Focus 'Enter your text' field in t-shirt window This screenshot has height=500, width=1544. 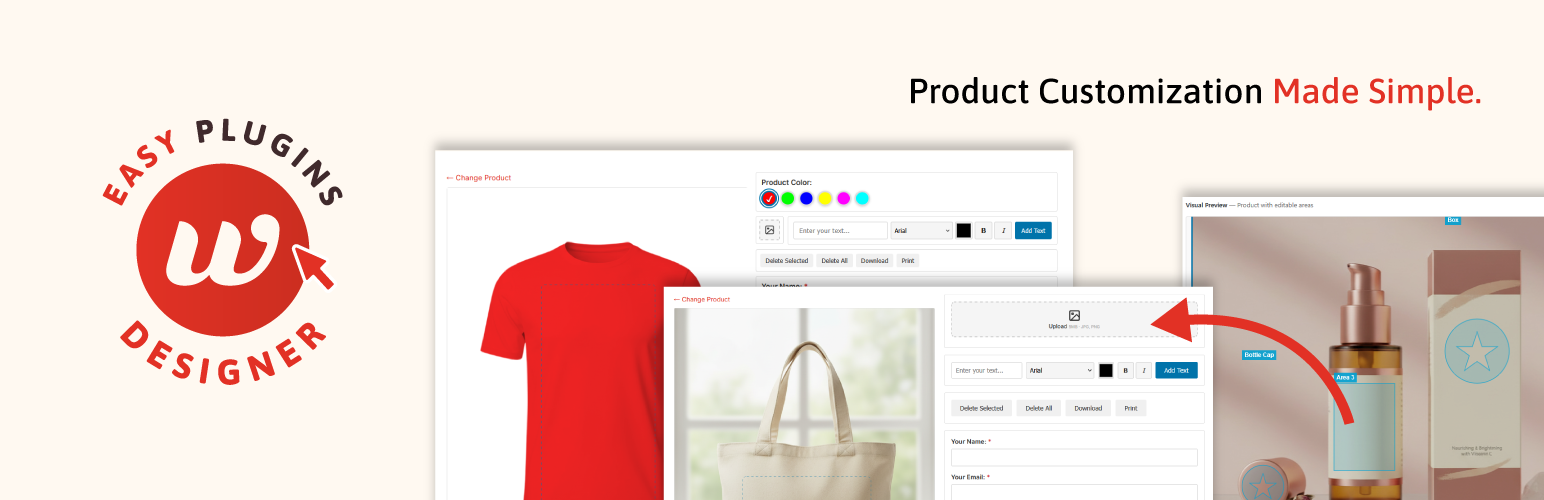(x=840, y=230)
